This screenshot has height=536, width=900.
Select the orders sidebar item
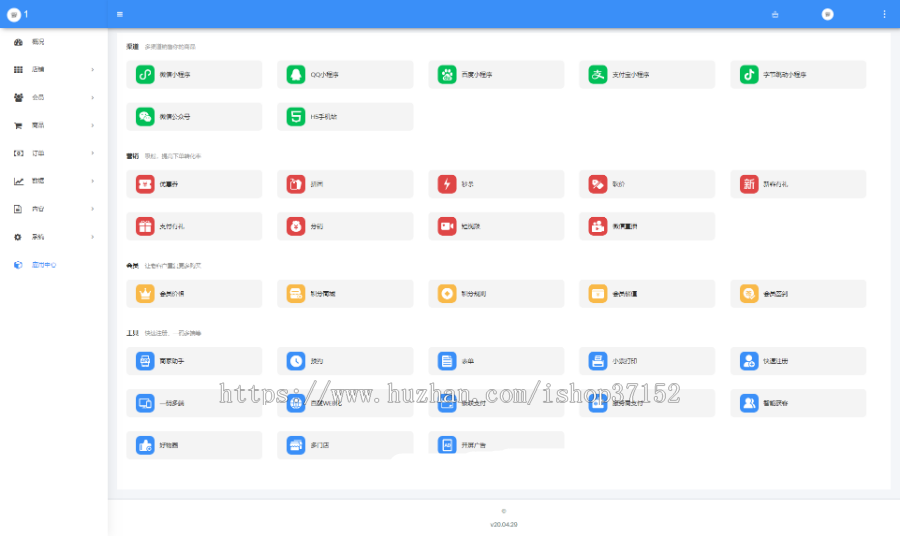point(53,153)
